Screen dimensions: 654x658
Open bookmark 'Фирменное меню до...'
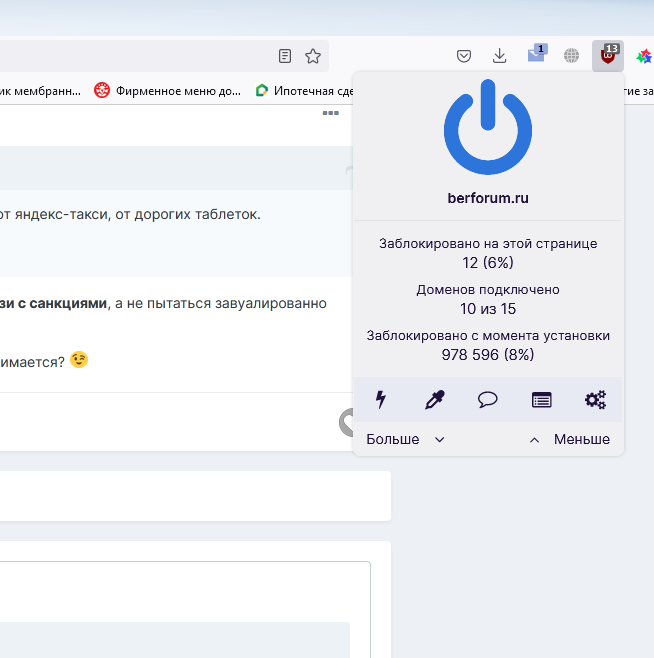pos(168,90)
